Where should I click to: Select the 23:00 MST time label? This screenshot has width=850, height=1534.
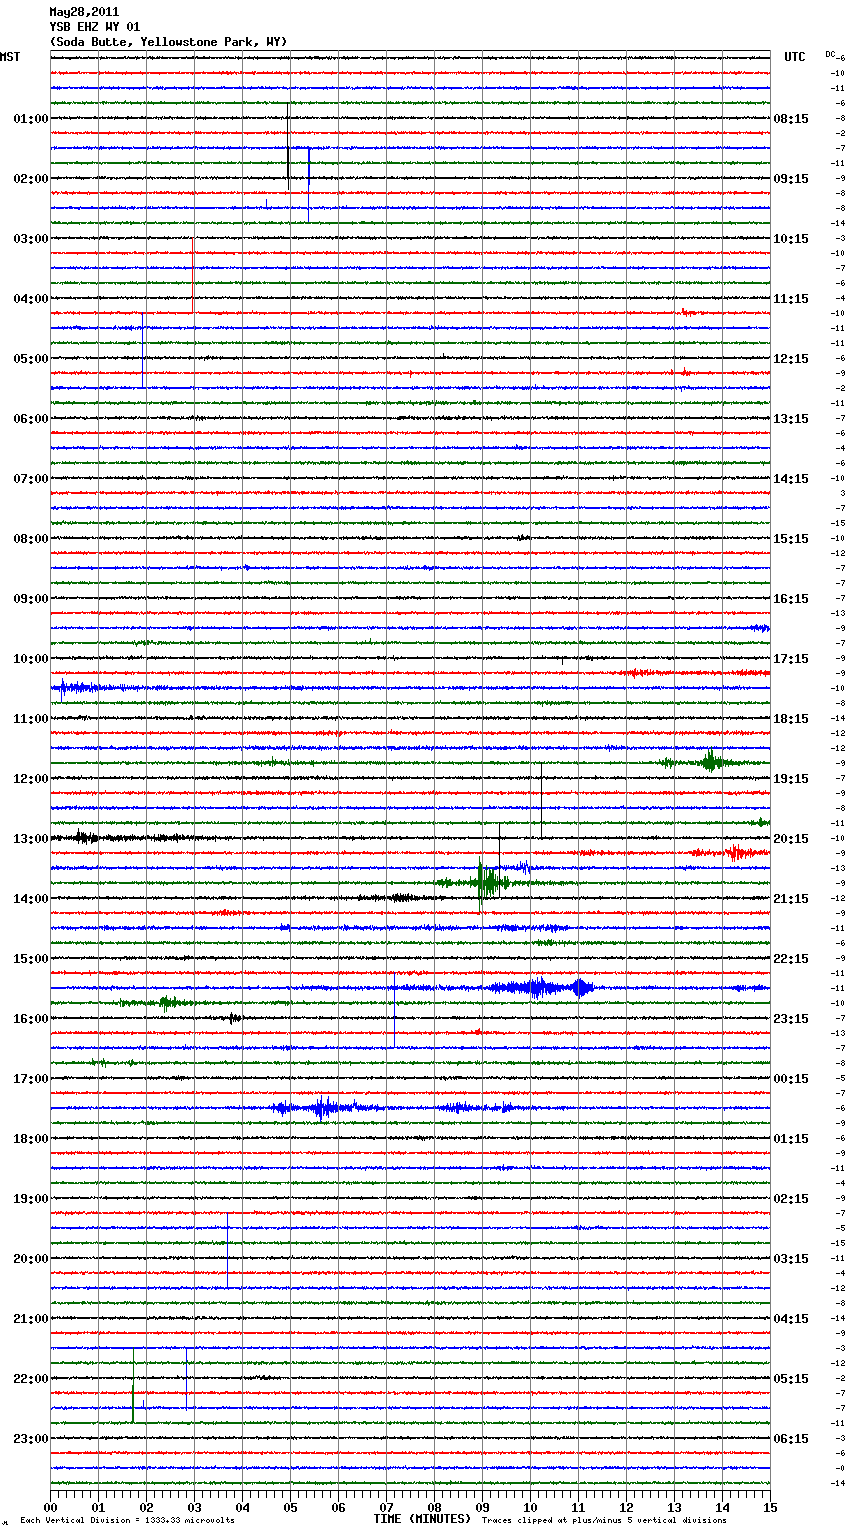pos(30,1439)
